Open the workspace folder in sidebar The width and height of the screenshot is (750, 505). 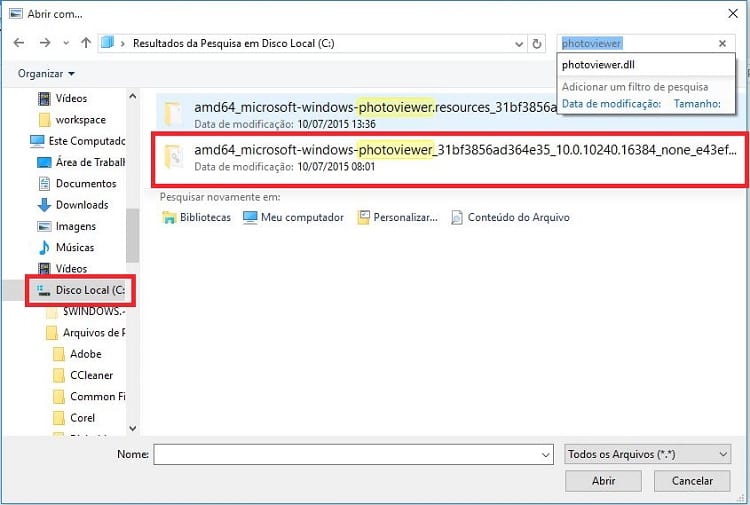(x=72, y=120)
